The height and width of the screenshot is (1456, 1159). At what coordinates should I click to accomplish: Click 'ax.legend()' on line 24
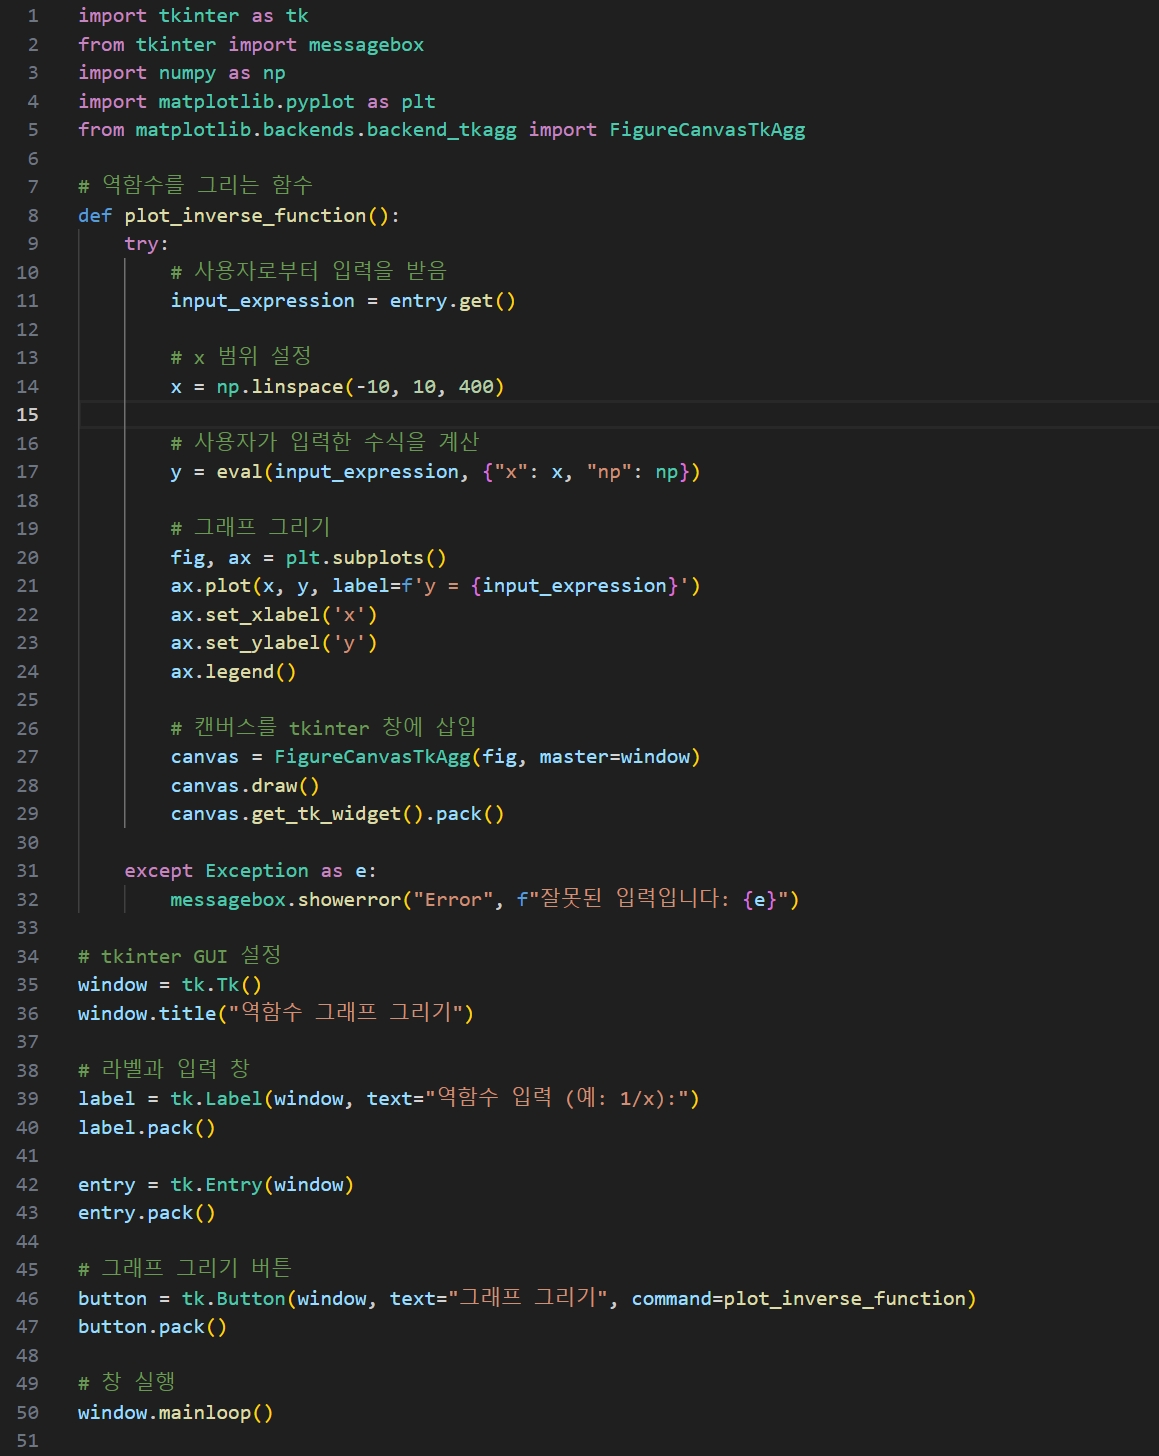coord(233,672)
